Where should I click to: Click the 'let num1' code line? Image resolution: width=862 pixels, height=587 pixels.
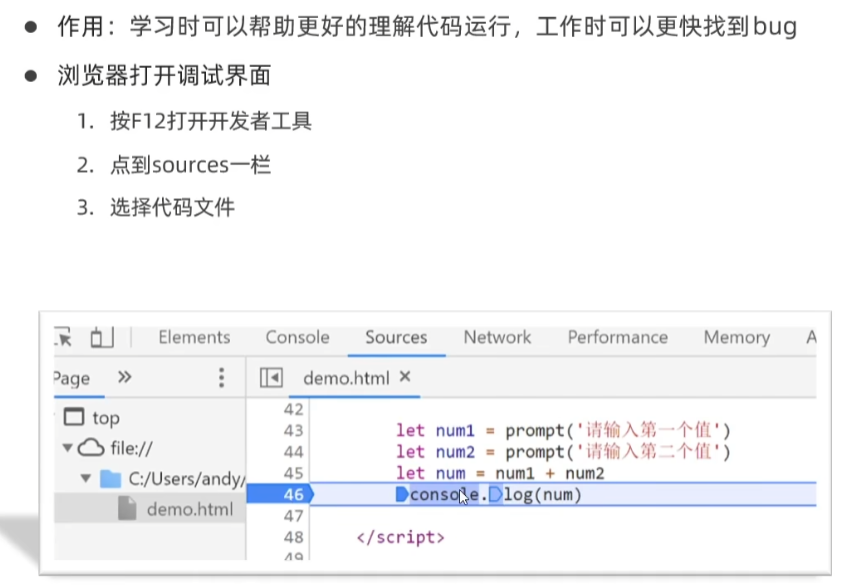tap(563, 430)
